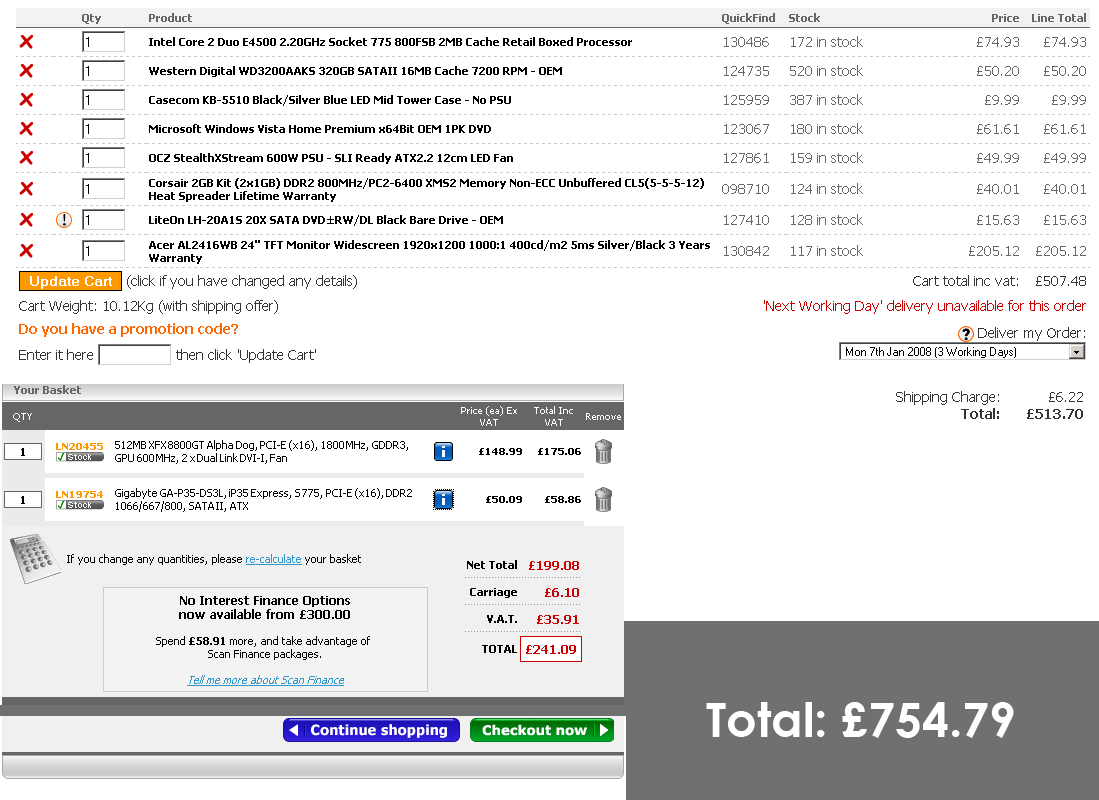Trash the XFX 8800GT basket item
The height and width of the screenshot is (800, 1099).
tap(603, 452)
